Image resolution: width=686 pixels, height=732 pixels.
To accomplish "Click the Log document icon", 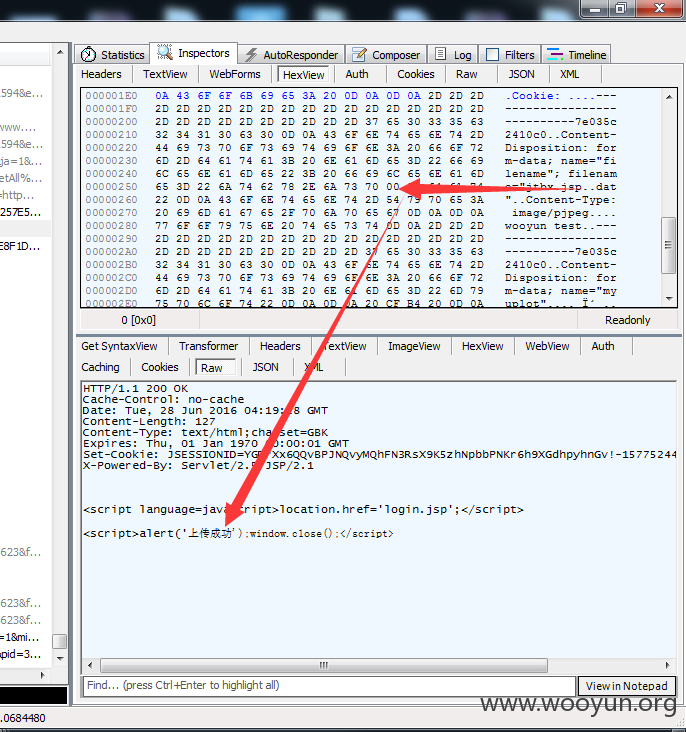I will point(440,54).
